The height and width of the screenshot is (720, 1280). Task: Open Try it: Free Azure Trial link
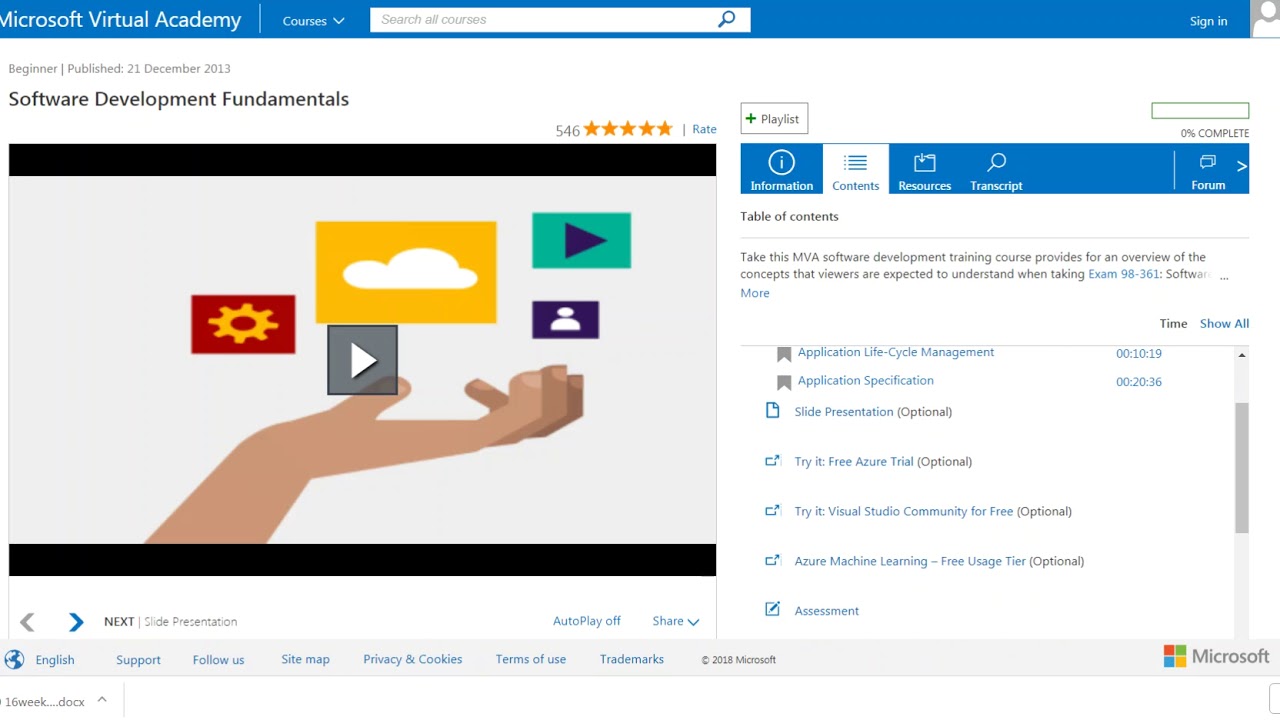854,461
